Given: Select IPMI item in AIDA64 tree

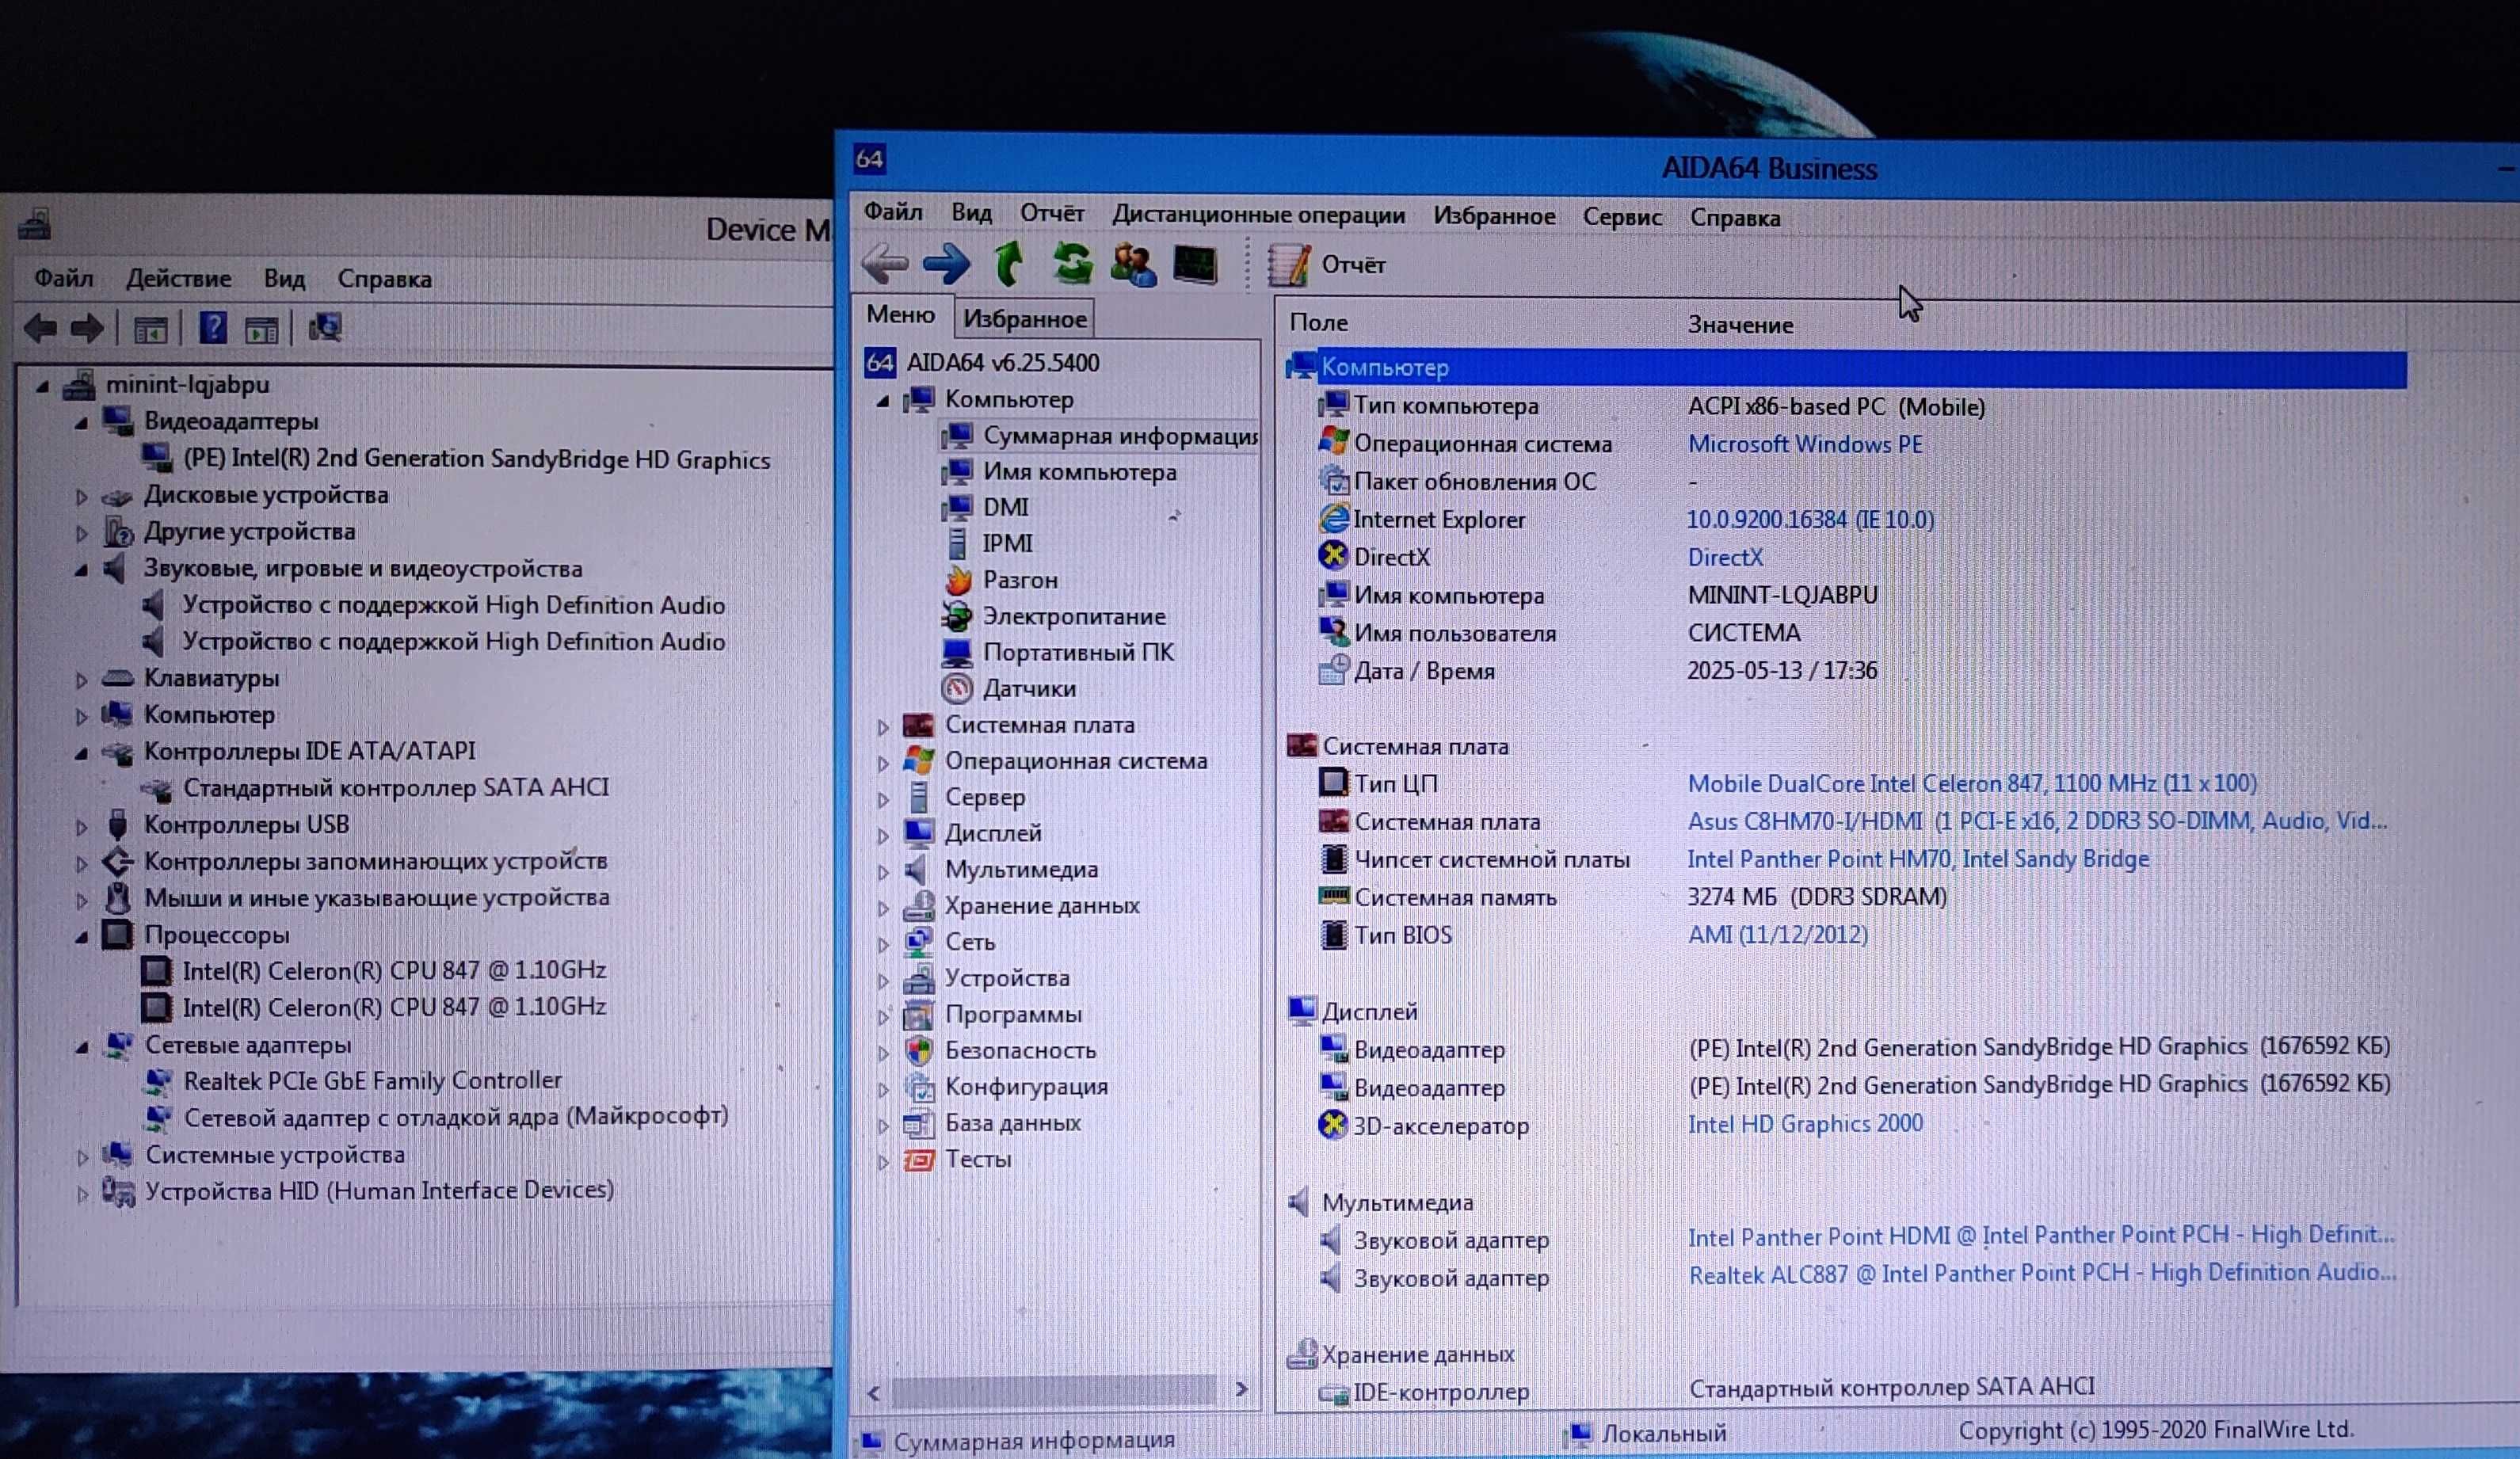Looking at the screenshot, I should coord(1007,543).
